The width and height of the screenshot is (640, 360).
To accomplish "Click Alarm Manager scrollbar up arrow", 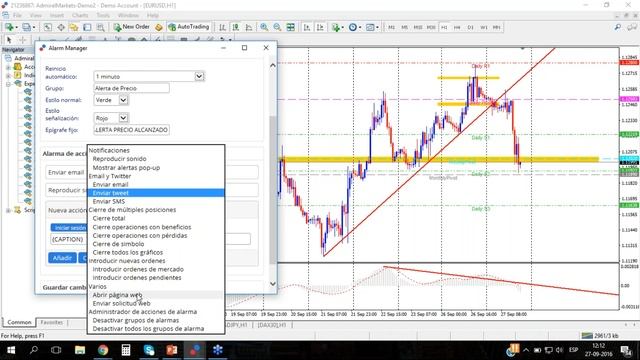I will (x=273, y=65).
